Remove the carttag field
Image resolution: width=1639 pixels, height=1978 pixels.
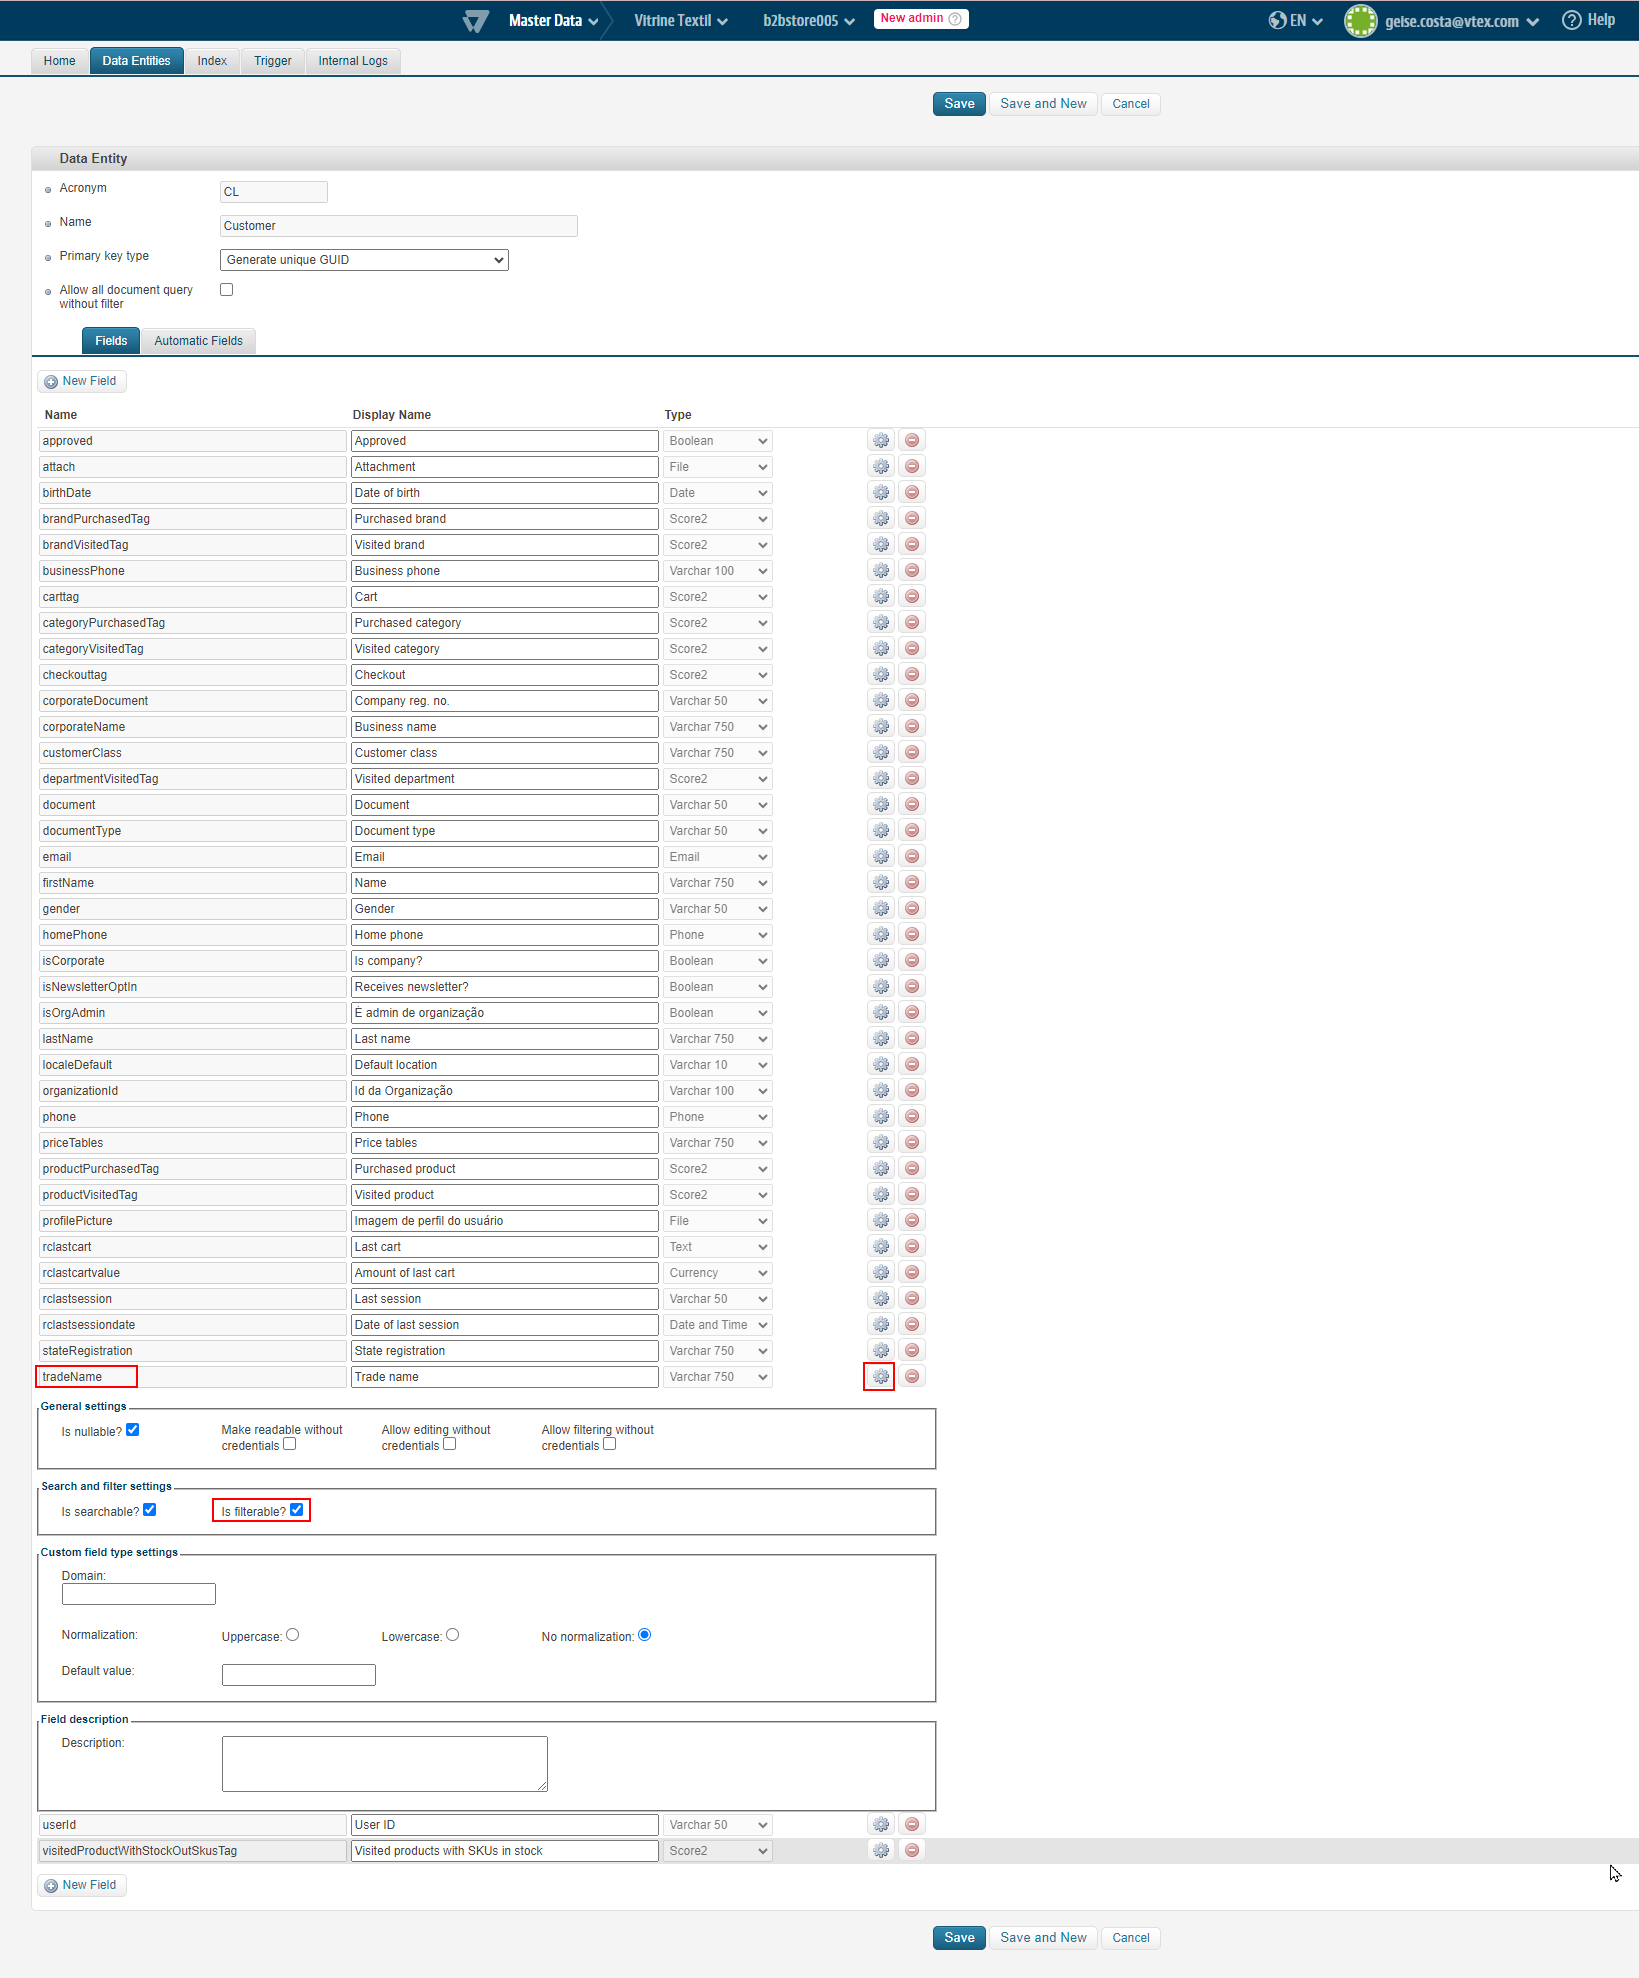coord(912,596)
